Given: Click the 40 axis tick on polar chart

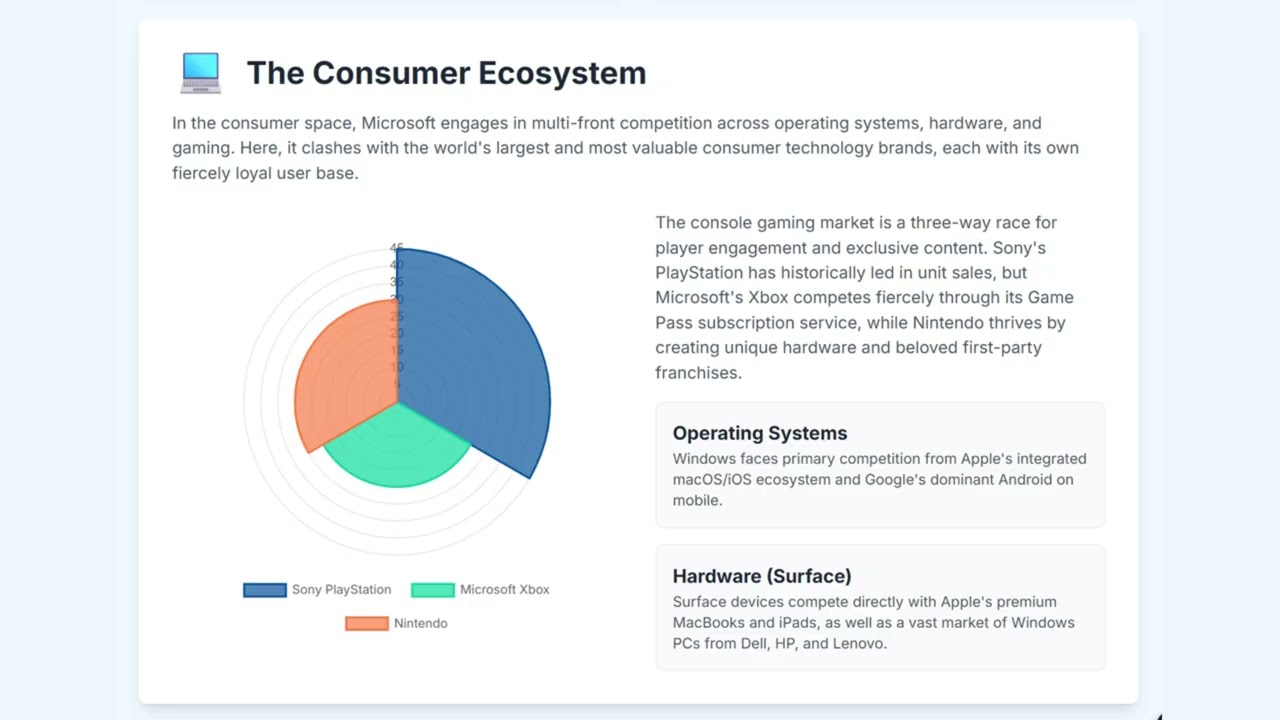Looking at the screenshot, I should point(397,265).
